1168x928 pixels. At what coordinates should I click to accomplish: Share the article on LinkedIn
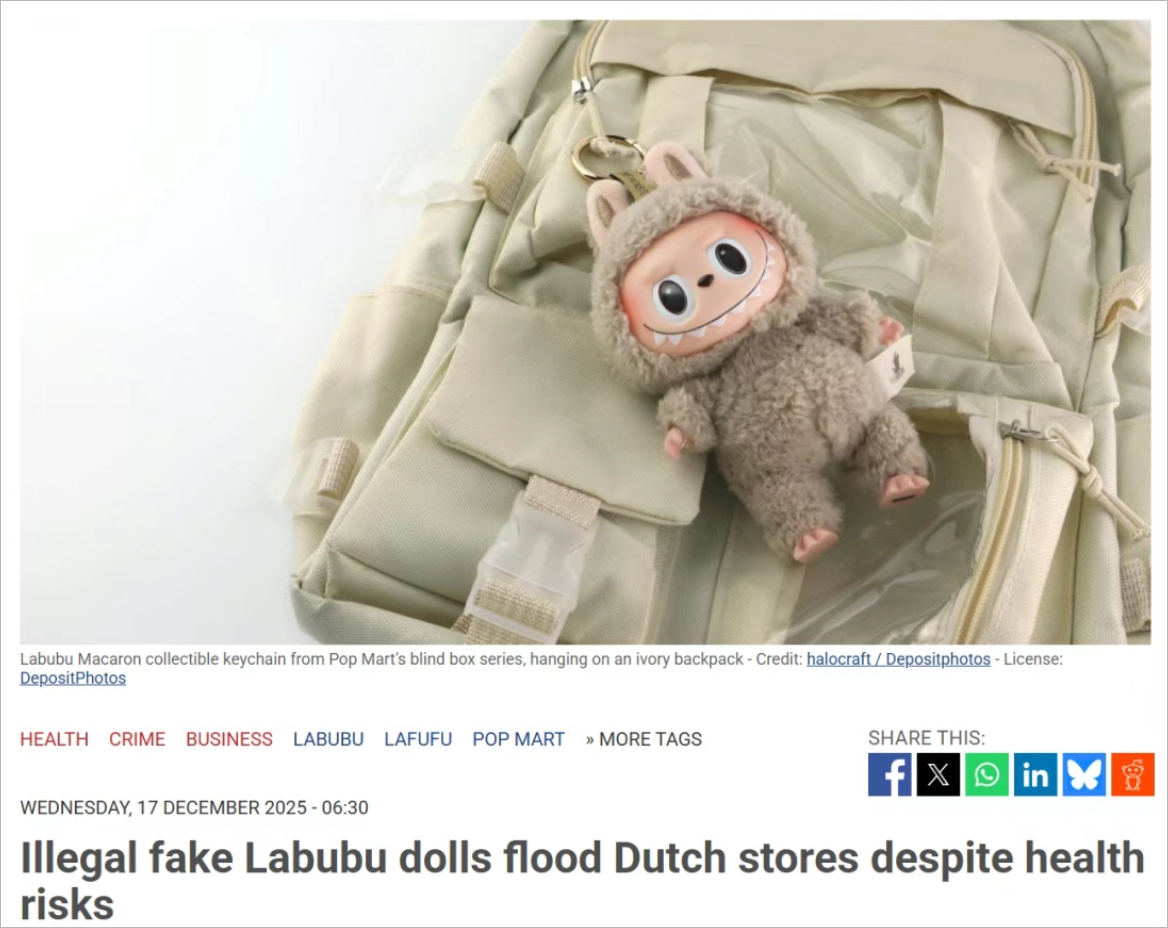pyautogui.click(x=1035, y=775)
